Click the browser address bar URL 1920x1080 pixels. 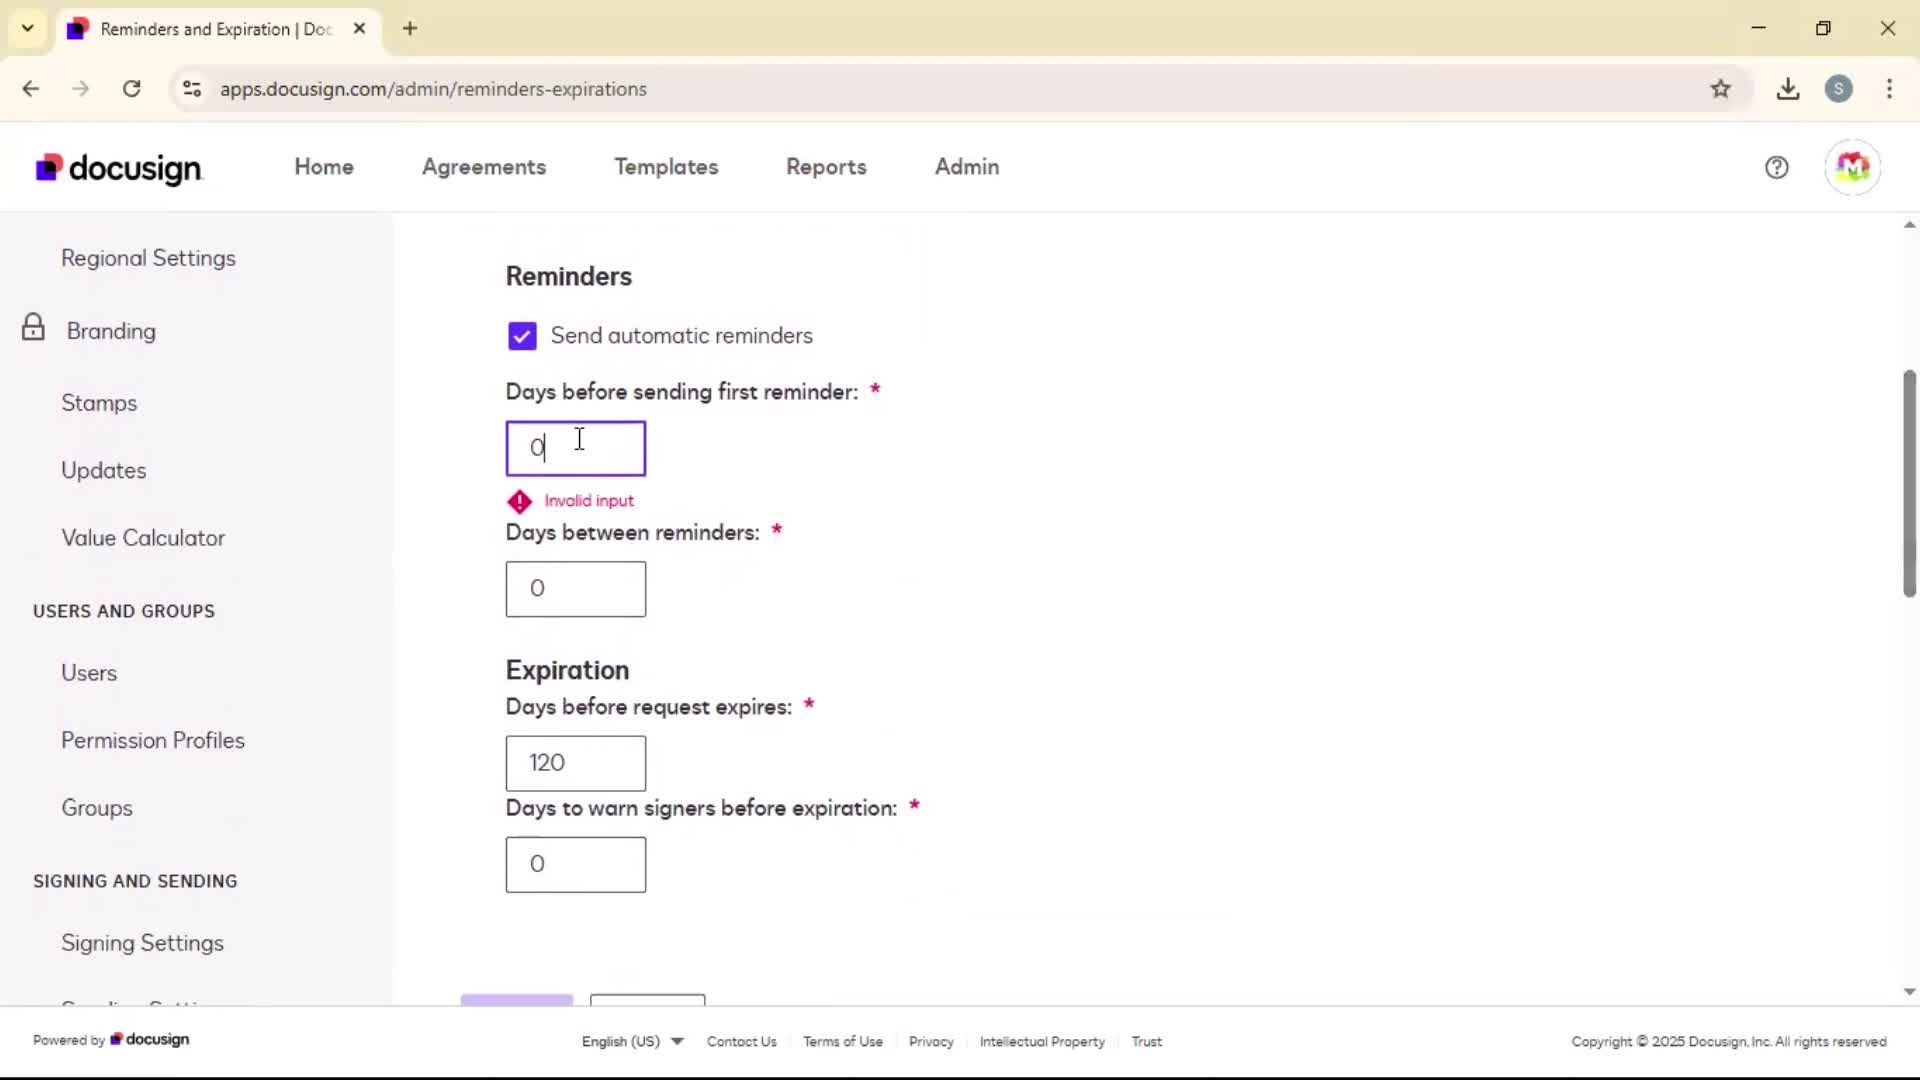point(433,89)
